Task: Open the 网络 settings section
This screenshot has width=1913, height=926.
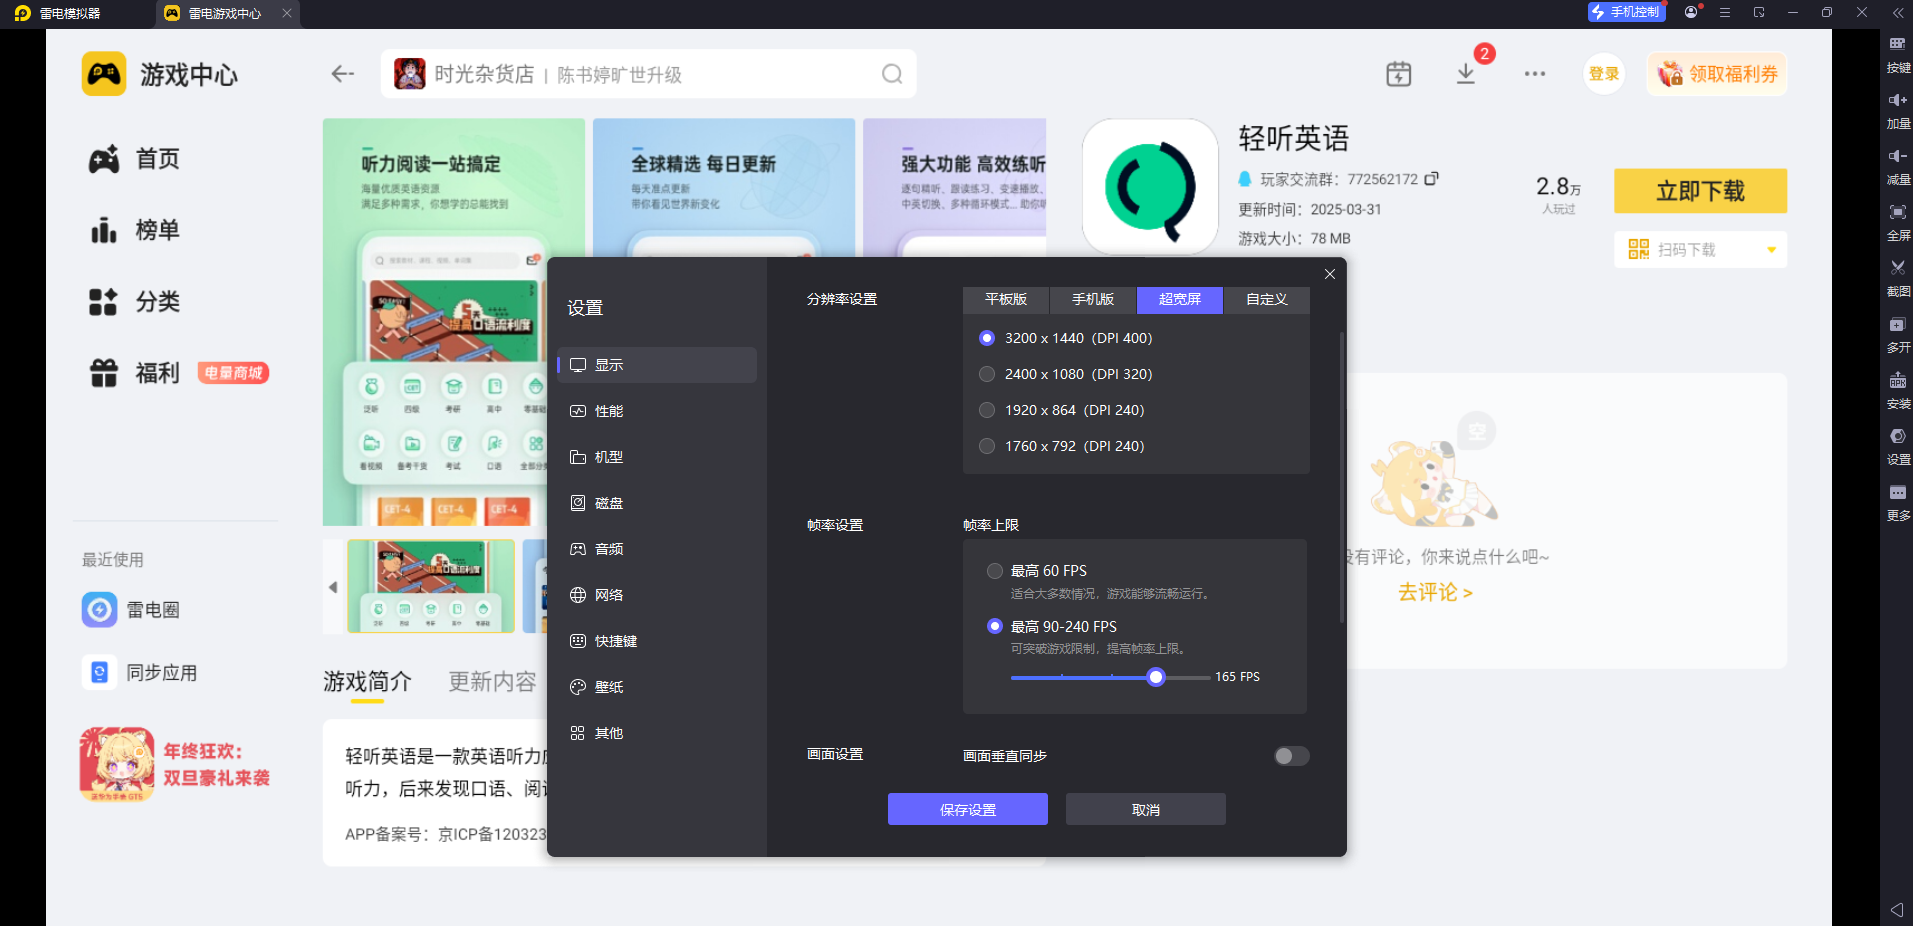Action: point(657,595)
